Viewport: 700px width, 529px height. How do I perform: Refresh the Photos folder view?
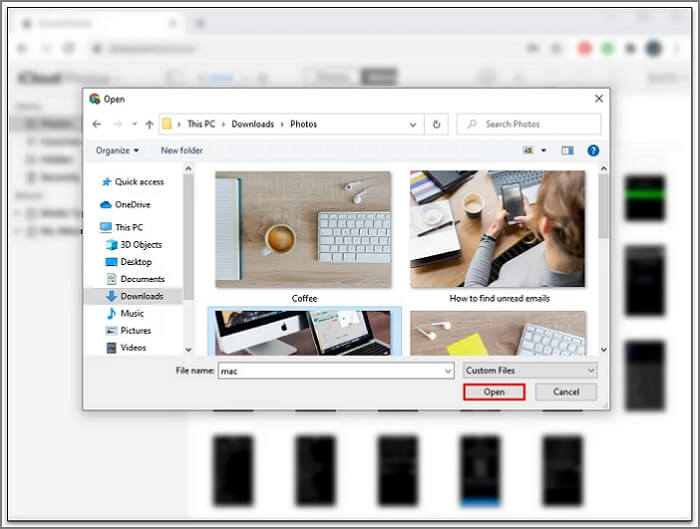[437, 124]
